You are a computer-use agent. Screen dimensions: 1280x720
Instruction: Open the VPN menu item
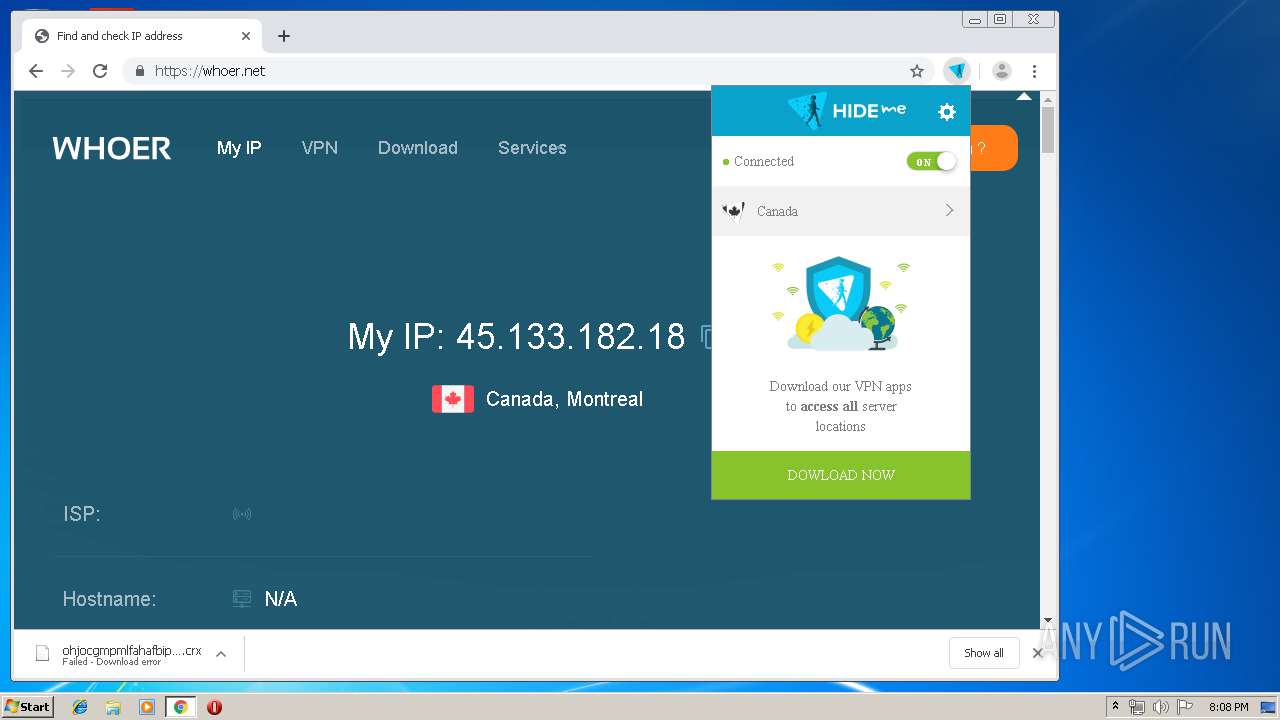(x=320, y=148)
